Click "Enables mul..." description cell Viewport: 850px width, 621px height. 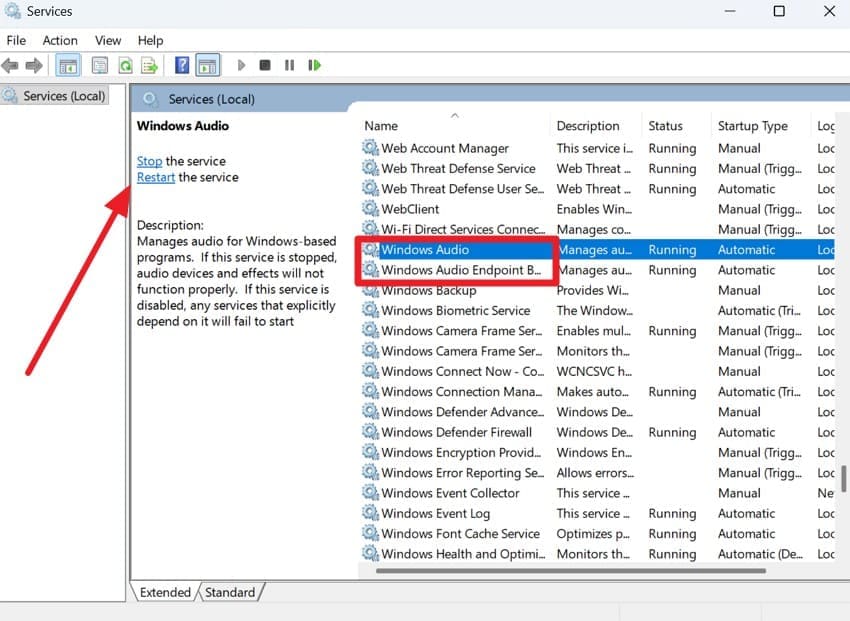pos(594,331)
